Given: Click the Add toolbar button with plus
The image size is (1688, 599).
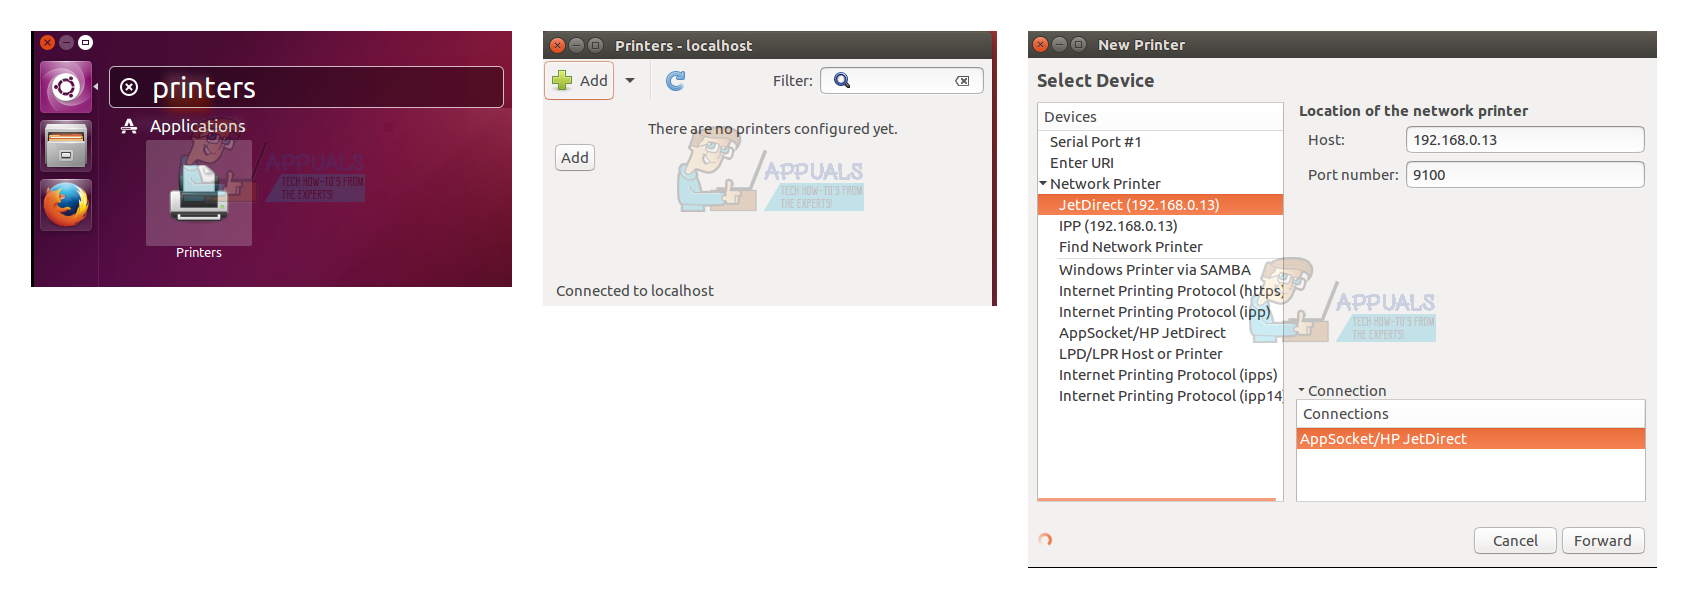Looking at the screenshot, I should [x=580, y=81].
